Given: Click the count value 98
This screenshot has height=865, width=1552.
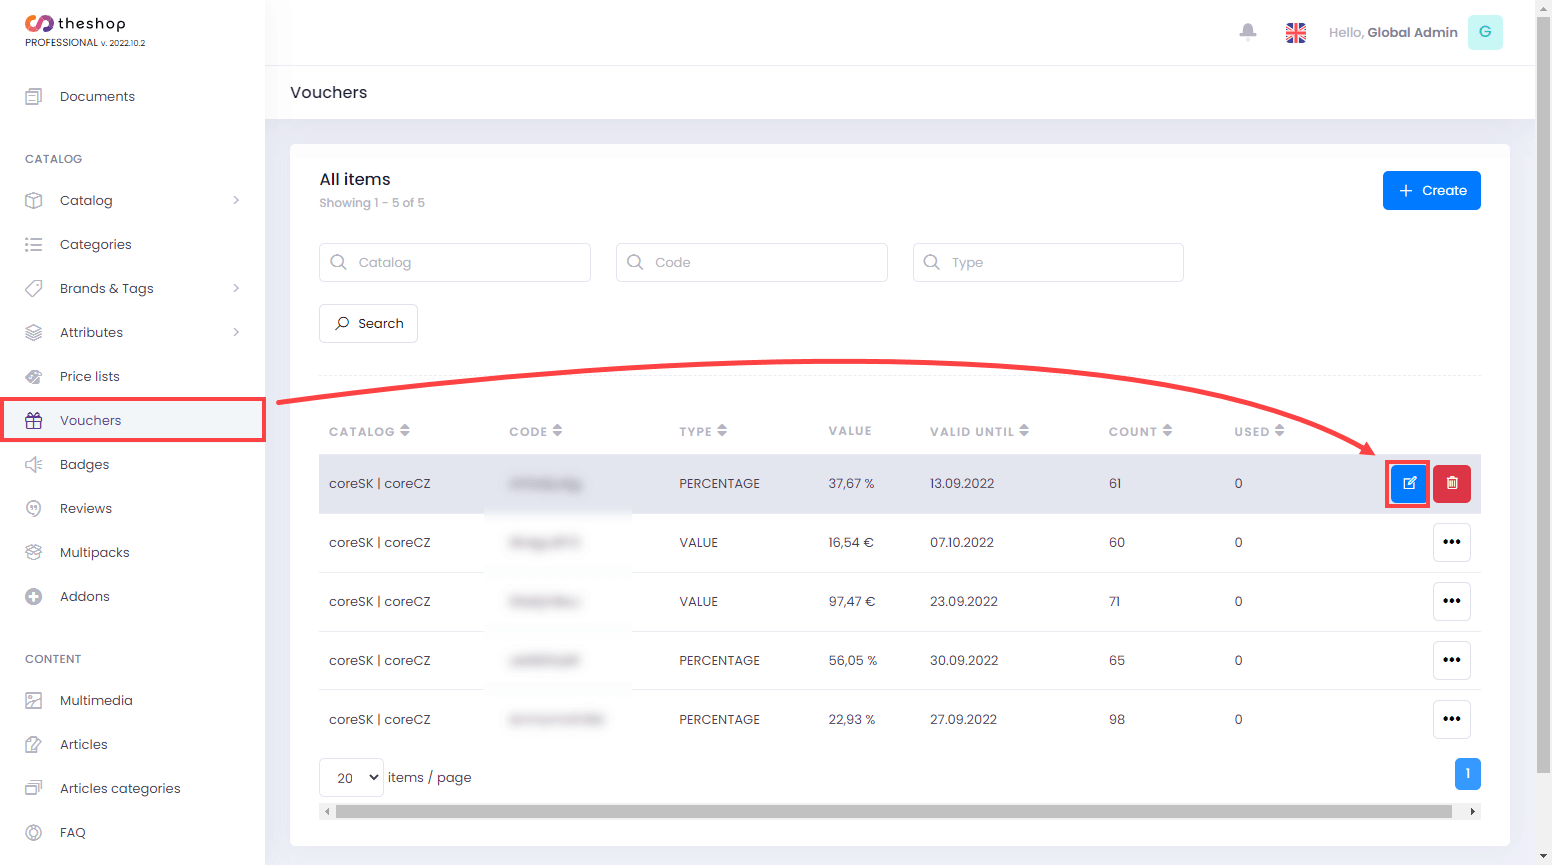Looking at the screenshot, I should 1117,719.
